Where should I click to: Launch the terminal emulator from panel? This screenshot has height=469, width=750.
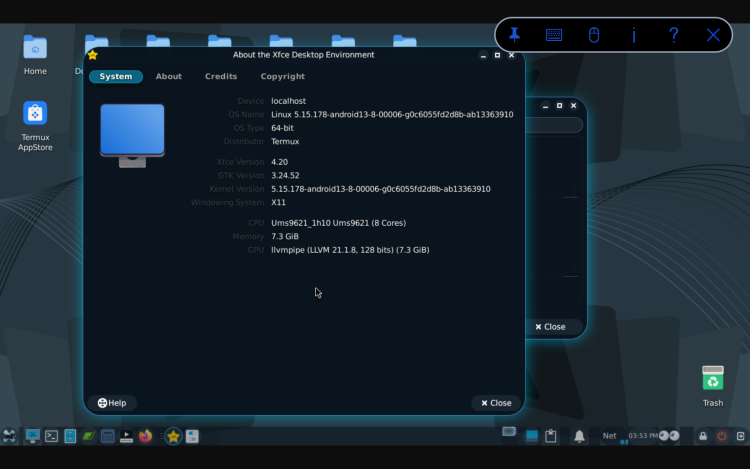(51, 436)
